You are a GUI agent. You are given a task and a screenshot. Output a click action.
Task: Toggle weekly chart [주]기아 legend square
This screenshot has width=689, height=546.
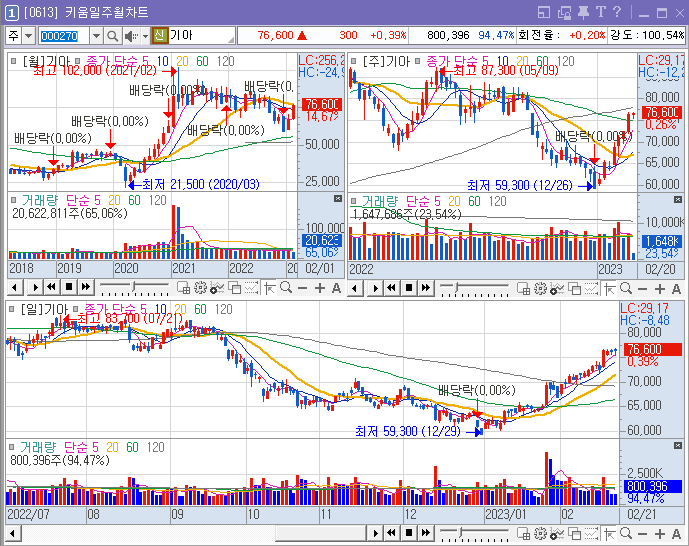click(353, 61)
